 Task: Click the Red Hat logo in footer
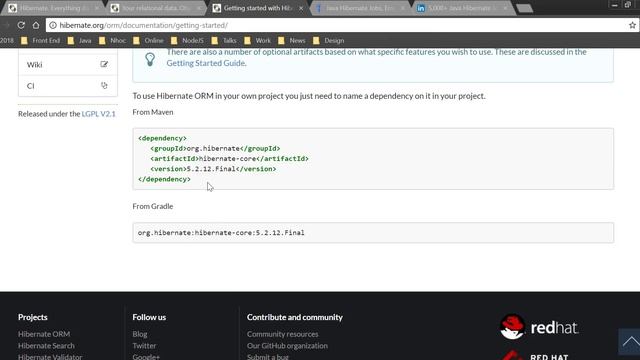[x=539, y=327]
